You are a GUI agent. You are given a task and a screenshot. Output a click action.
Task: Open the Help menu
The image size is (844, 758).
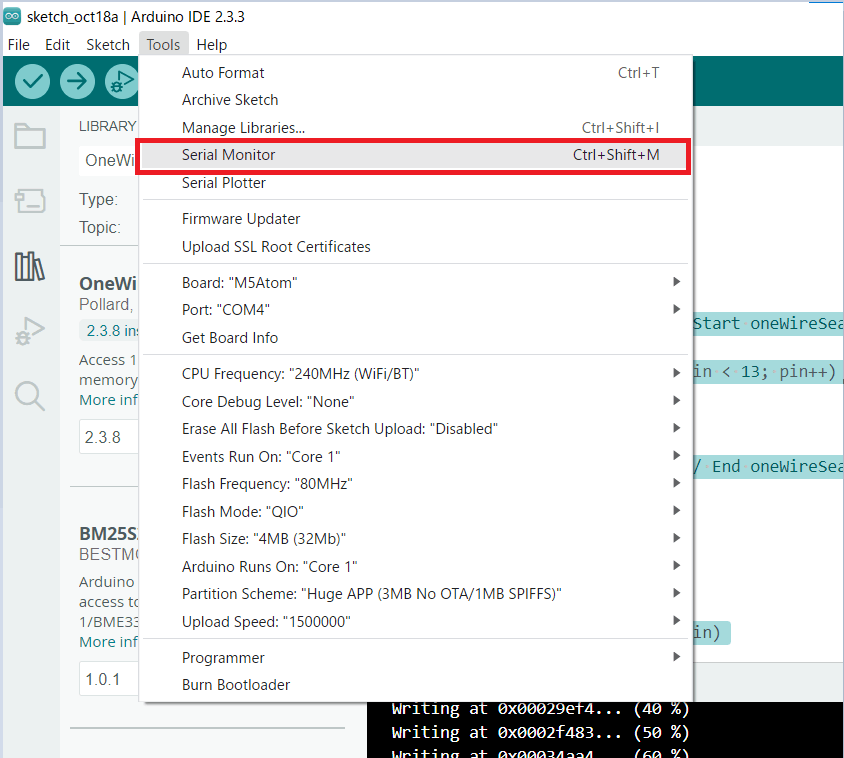(212, 45)
